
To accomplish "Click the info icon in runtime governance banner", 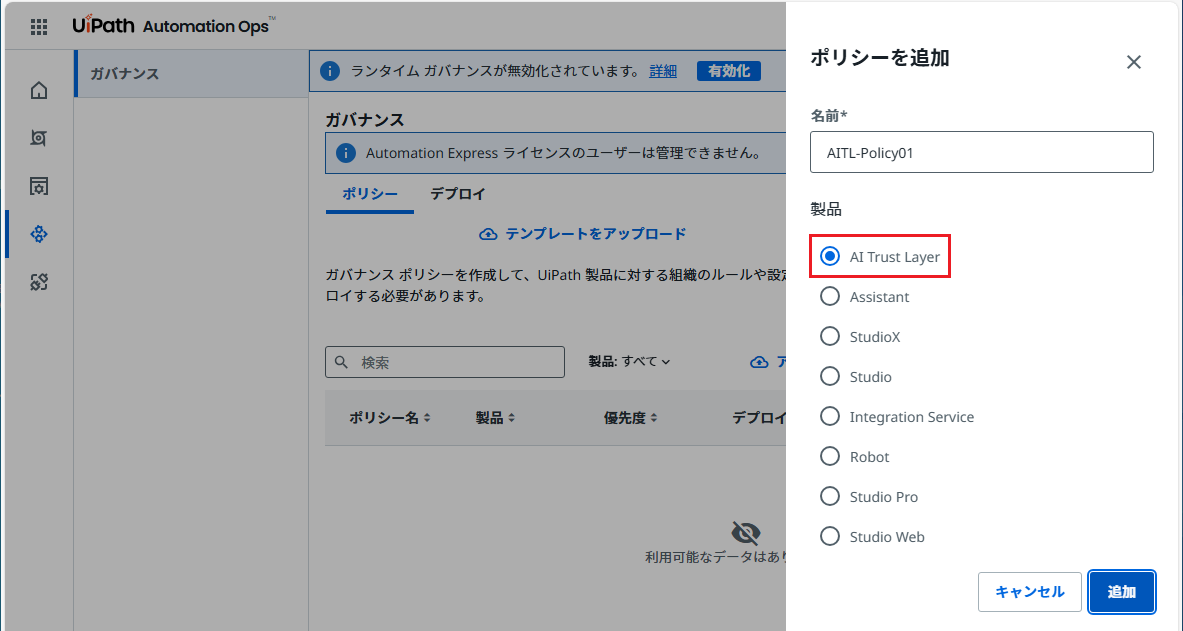I will [x=330, y=71].
